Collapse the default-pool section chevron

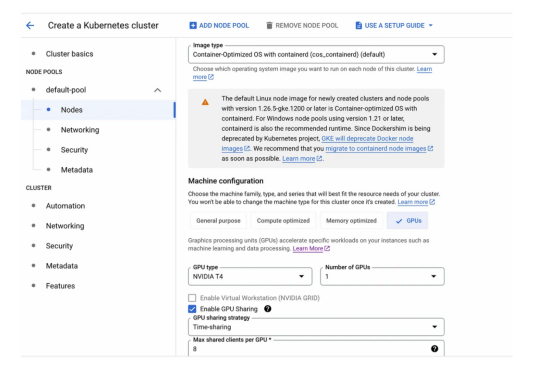pos(158,90)
